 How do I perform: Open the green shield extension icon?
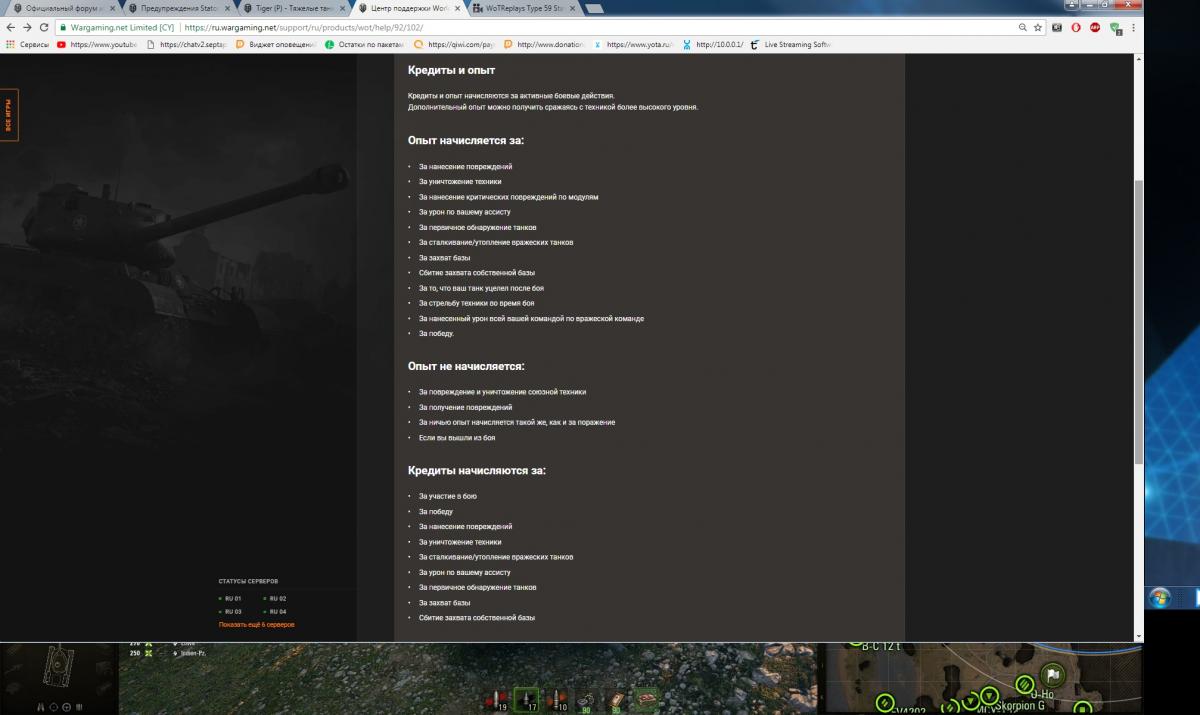point(1115,28)
